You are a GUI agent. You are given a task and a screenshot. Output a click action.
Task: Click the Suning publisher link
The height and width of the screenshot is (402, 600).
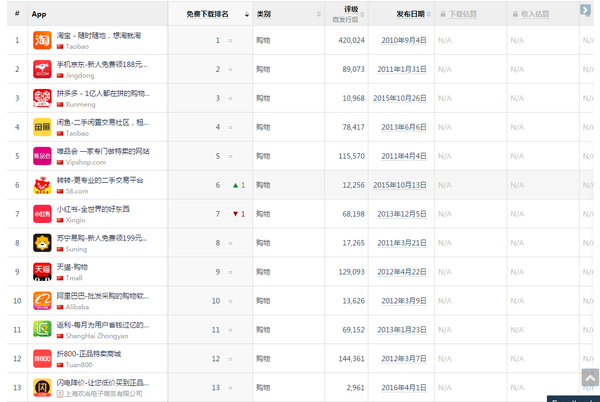(76, 249)
